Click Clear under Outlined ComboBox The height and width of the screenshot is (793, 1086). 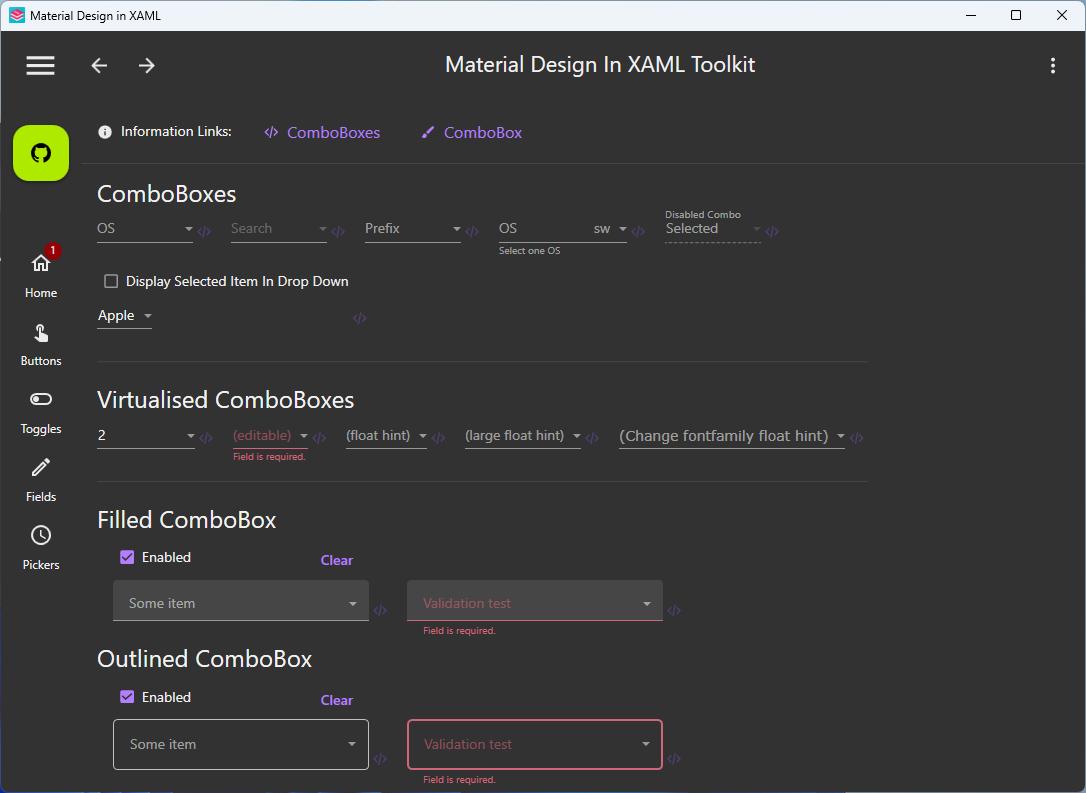point(337,700)
